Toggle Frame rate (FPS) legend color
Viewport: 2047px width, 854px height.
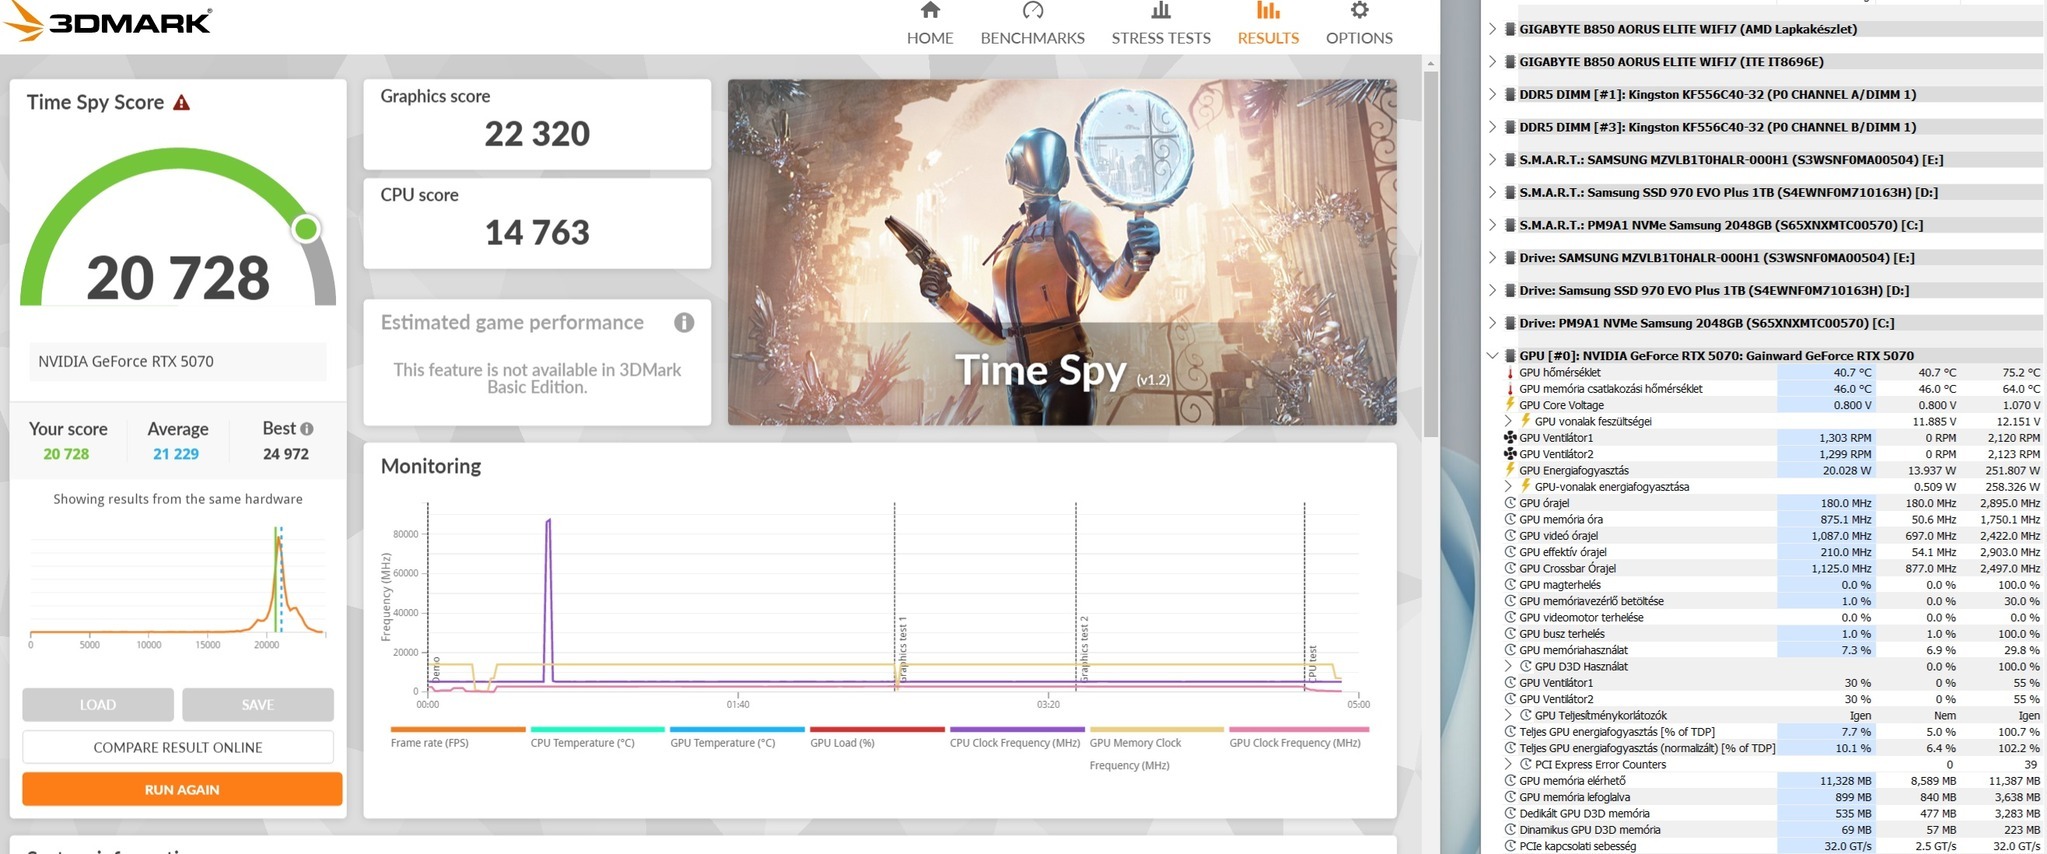tap(458, 729)
